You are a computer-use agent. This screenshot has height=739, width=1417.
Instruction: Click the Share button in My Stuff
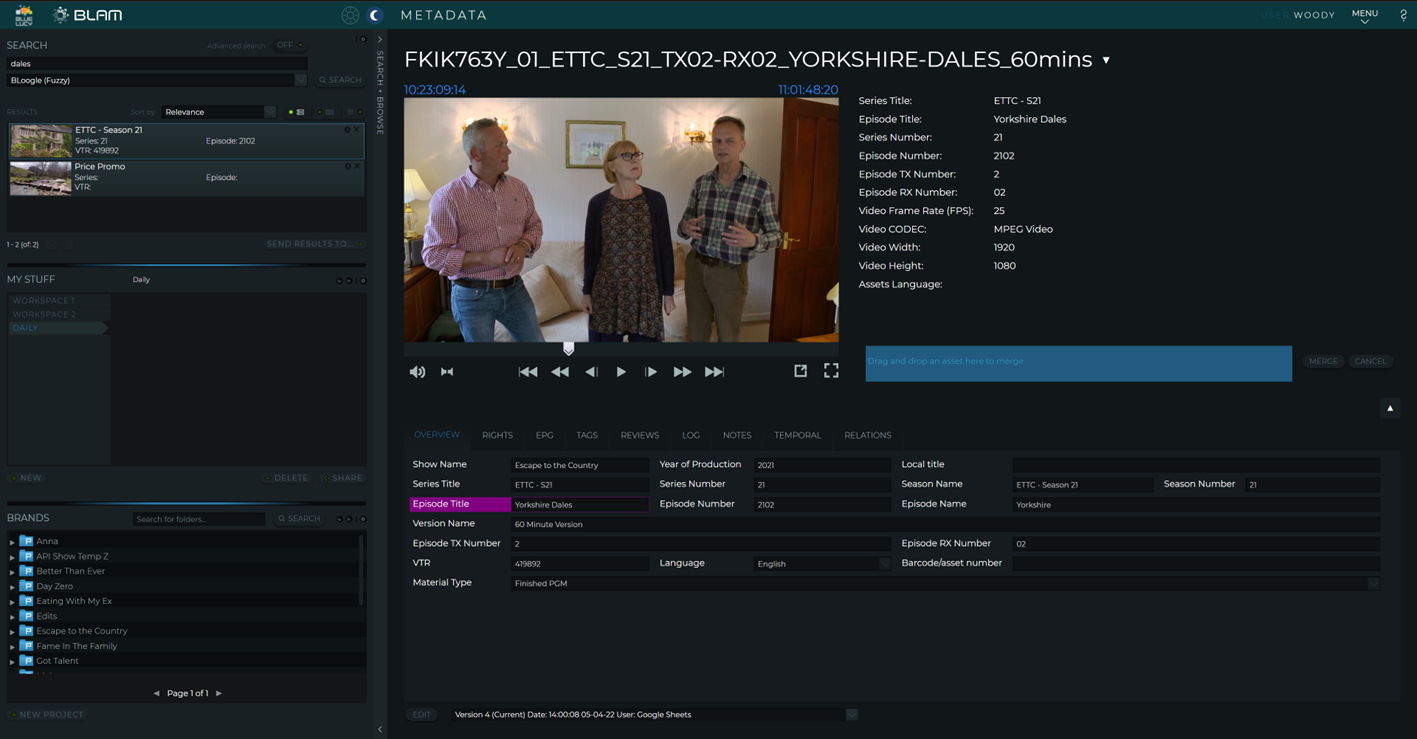click(x=343, y=478)
